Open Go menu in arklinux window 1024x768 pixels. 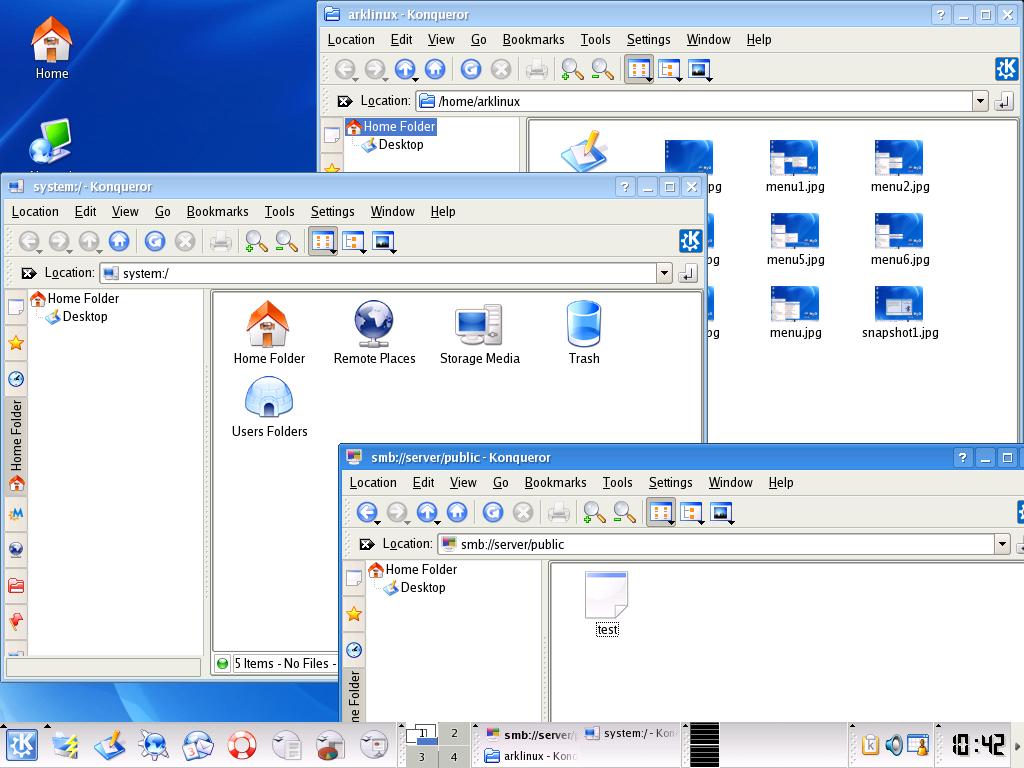click(x=479, y=40)
